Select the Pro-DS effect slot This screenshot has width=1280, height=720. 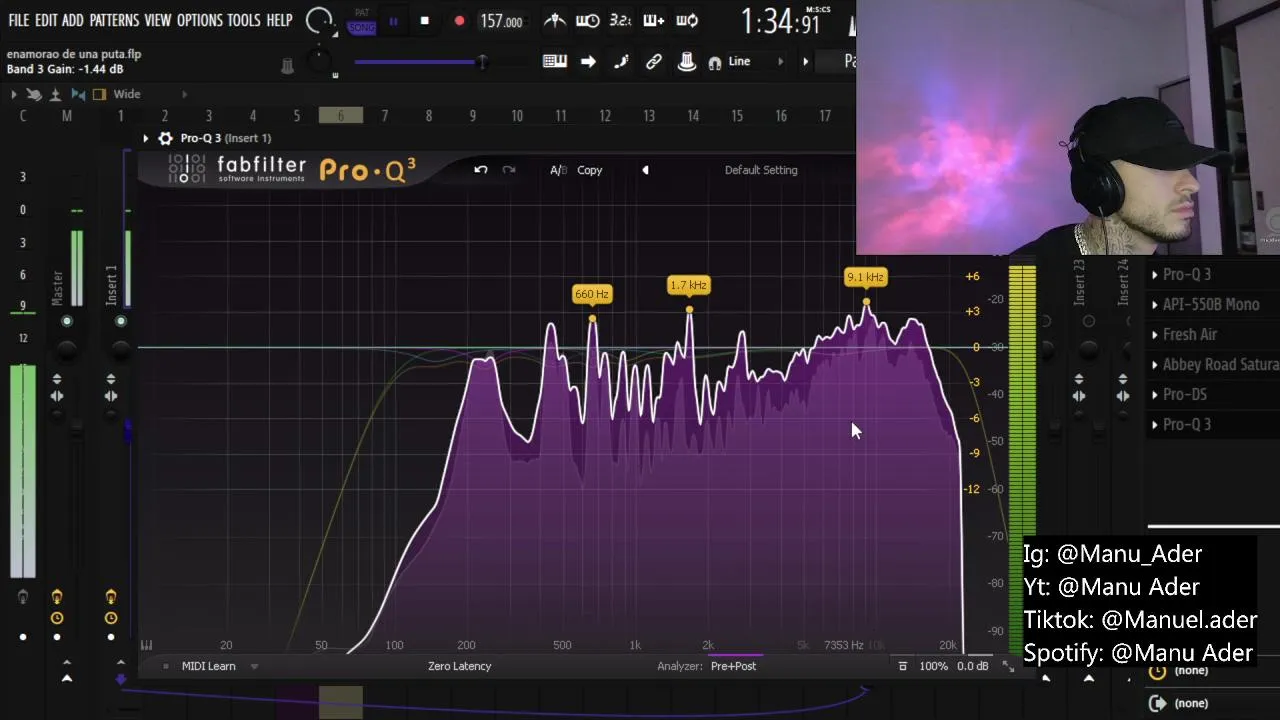(1212, 394)
